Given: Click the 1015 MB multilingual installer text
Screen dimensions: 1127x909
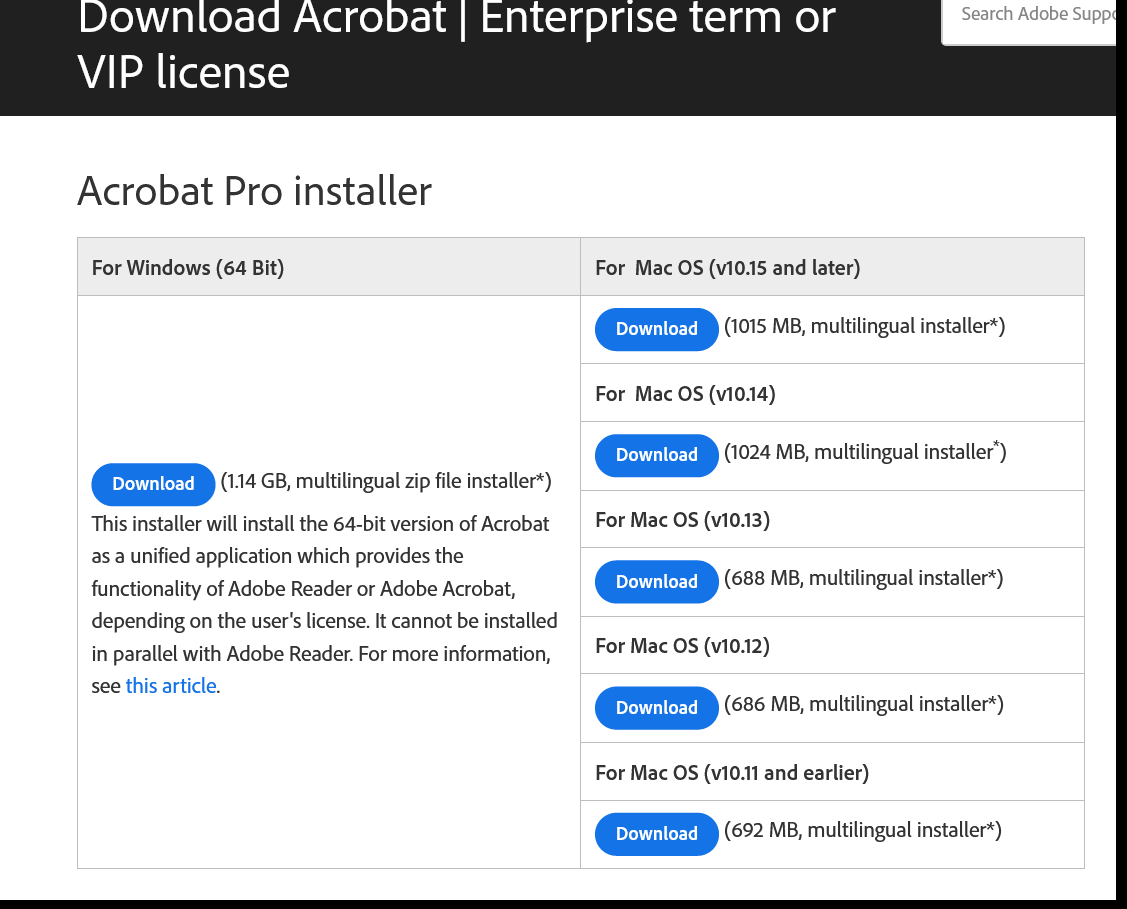Looking at the screenshot, I should pyautogui.click(x=865, y=326).
